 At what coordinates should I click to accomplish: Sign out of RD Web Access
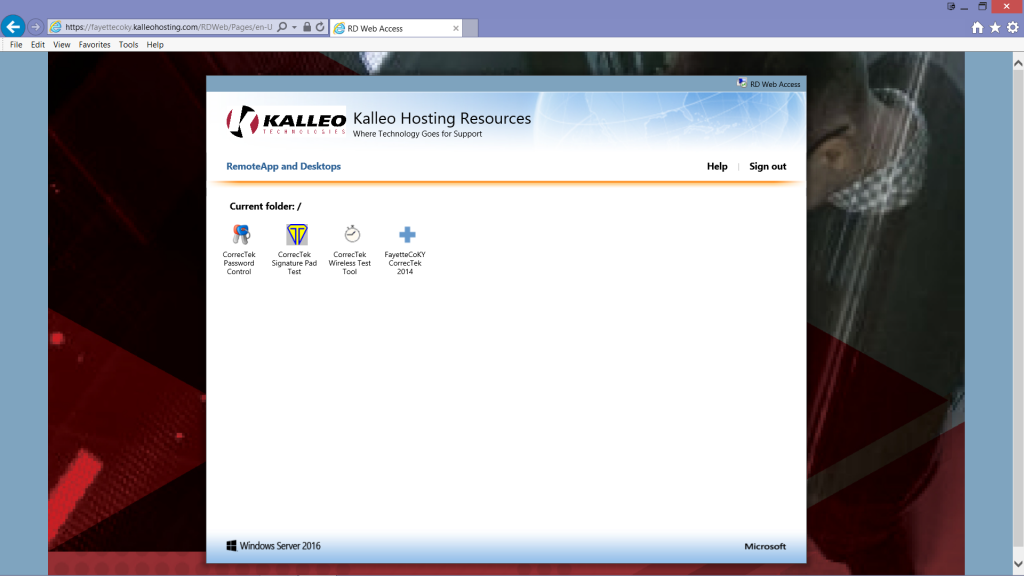click(x=767, y=166)
